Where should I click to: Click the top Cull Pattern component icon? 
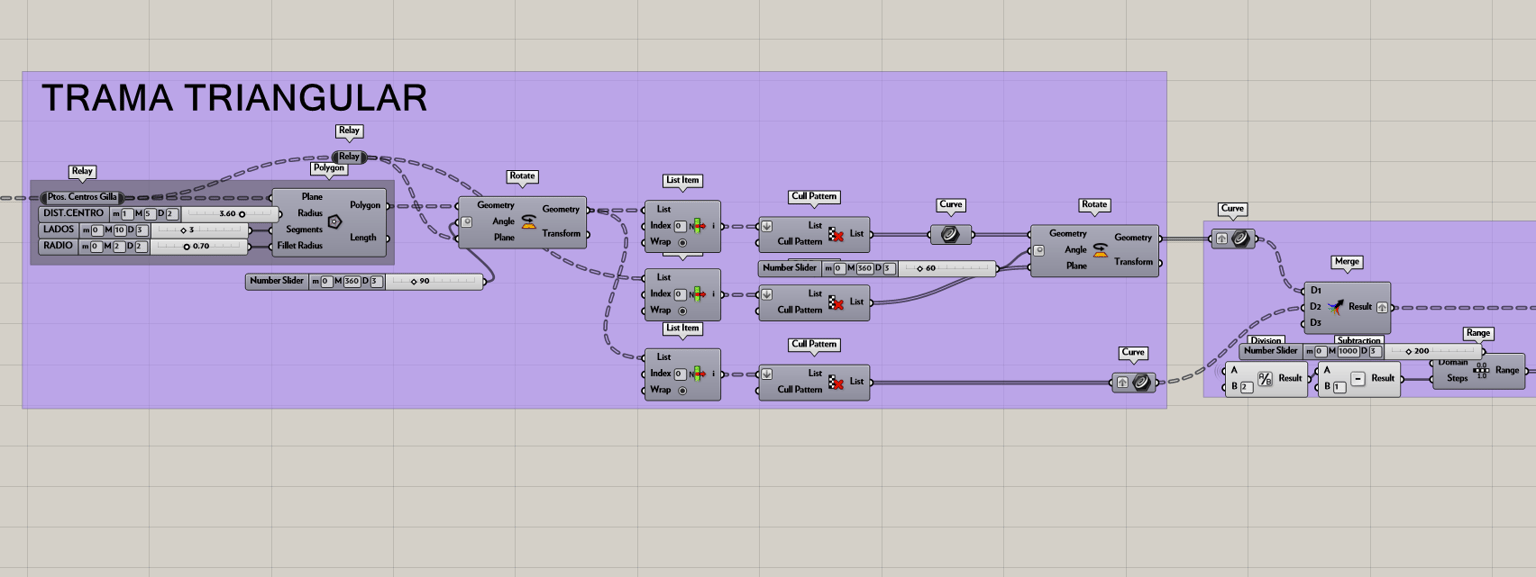coord(836,234)
